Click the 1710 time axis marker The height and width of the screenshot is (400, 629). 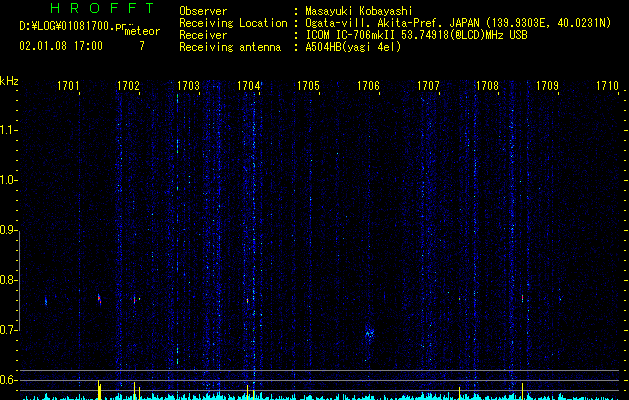point(607,85)
